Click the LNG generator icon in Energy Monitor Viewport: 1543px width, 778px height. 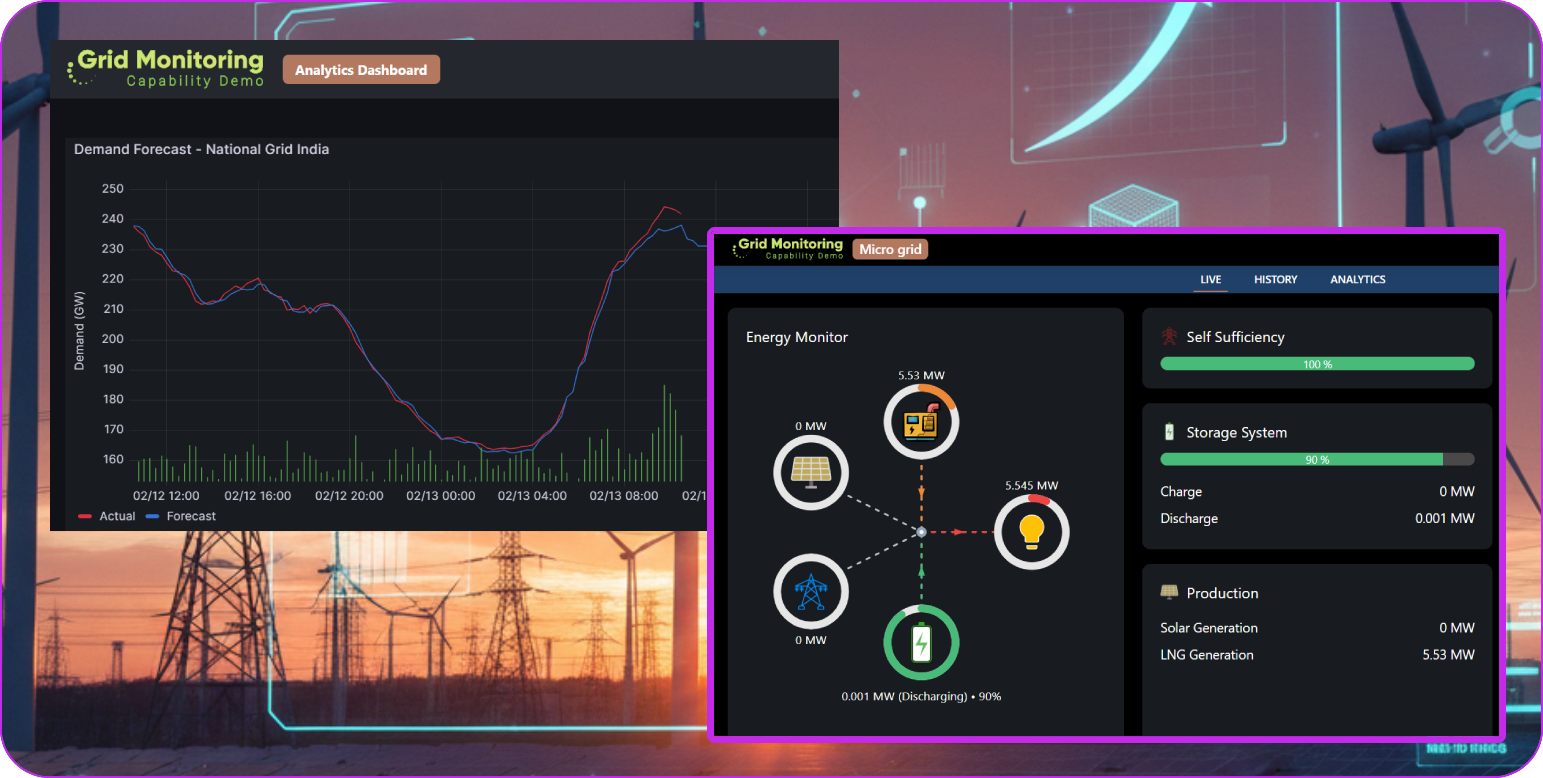920,421
